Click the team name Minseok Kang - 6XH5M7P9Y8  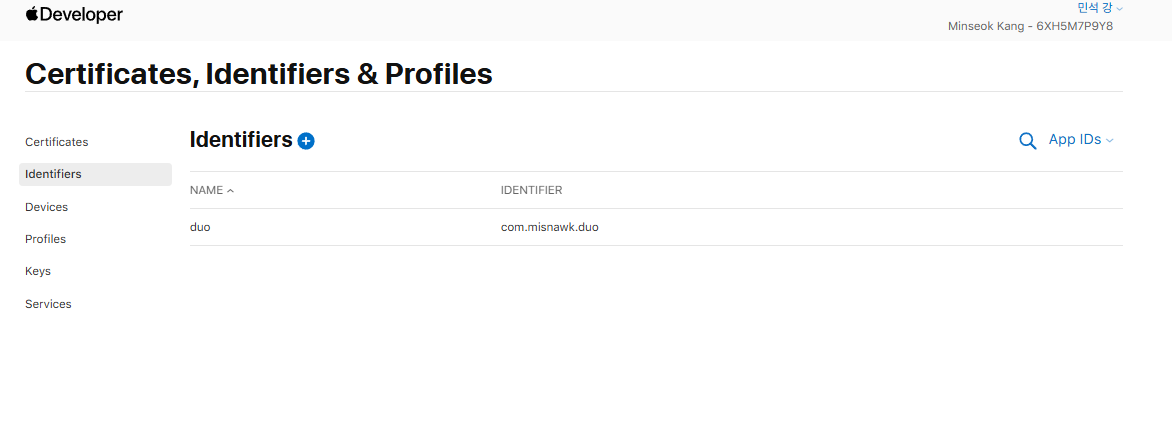1030,26
